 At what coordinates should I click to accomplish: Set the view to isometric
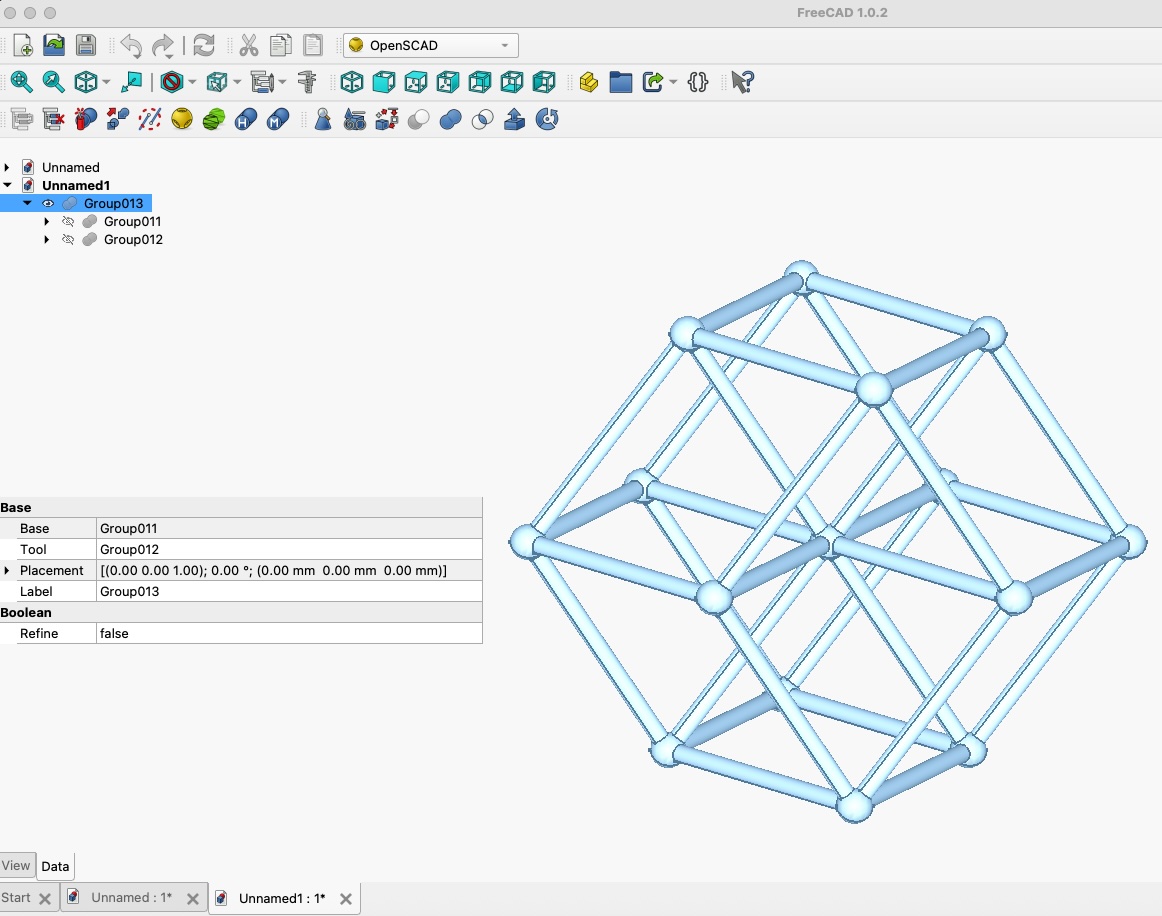tap(350, 82)
